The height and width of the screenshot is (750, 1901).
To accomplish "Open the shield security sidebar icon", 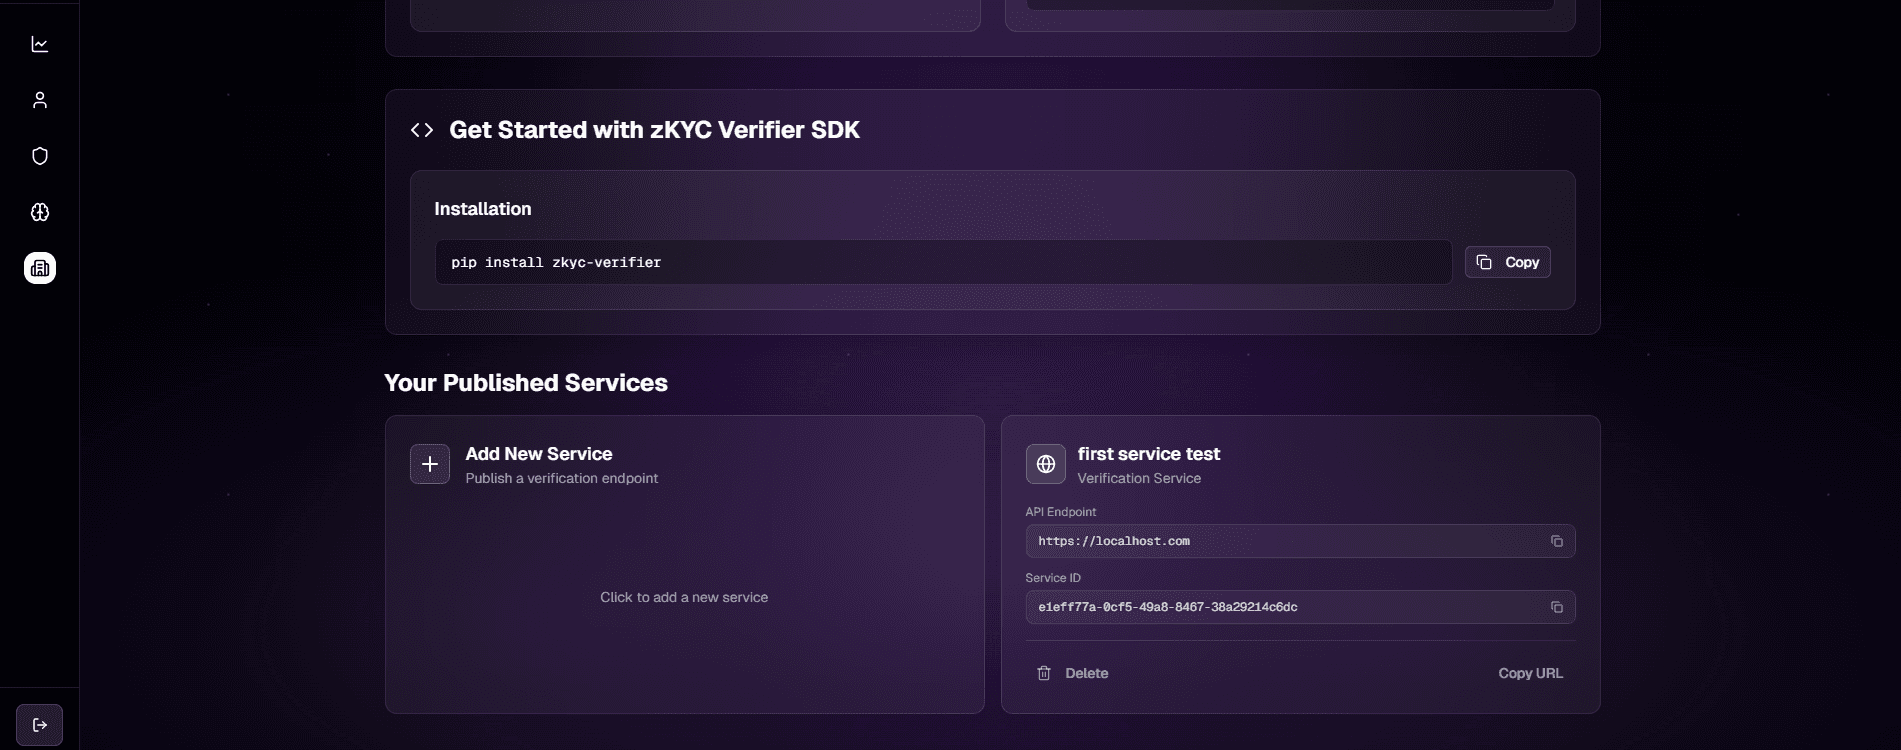I will [40, 156].
